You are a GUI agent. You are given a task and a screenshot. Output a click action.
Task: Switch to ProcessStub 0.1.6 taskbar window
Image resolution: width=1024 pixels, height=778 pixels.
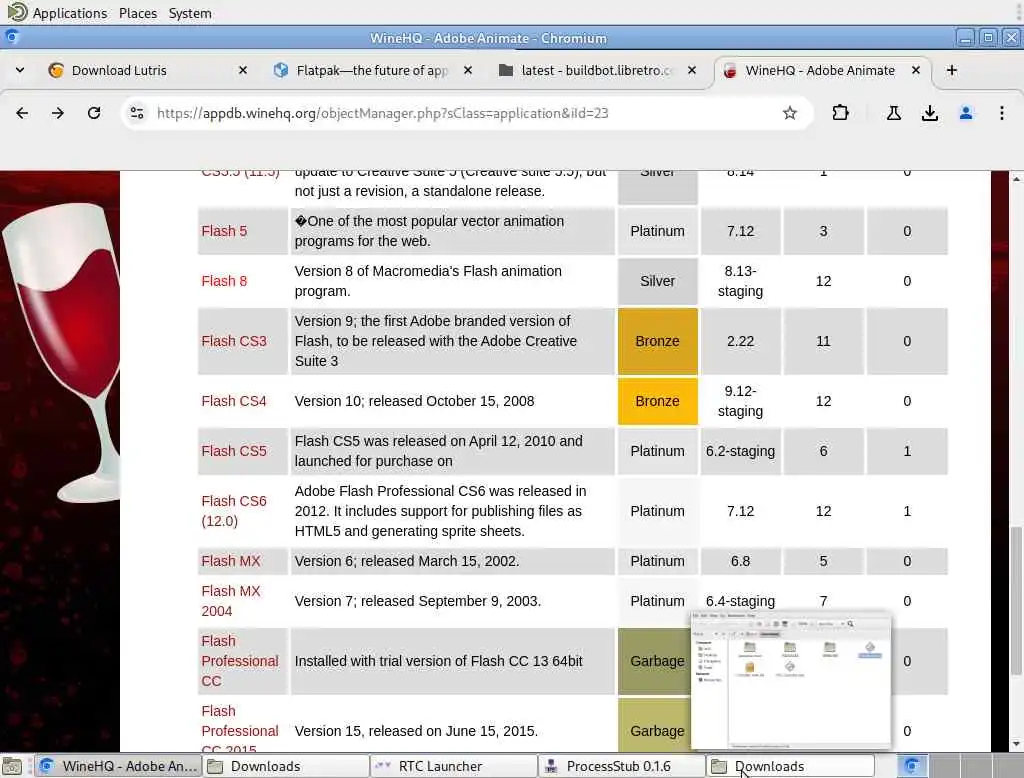click(x=622, y=766)
